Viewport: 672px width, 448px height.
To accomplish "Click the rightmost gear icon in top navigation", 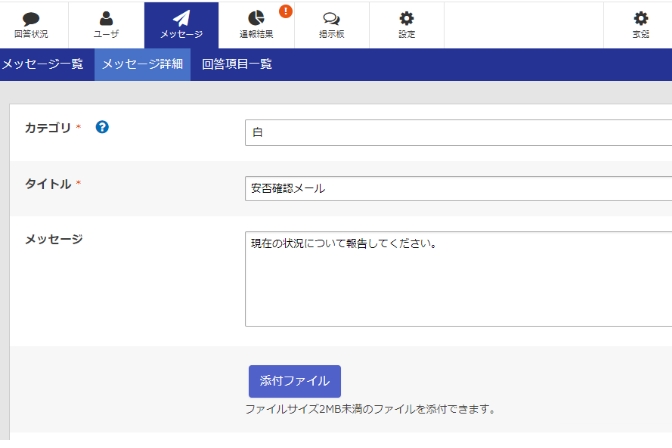I will (x=641, y=18).
